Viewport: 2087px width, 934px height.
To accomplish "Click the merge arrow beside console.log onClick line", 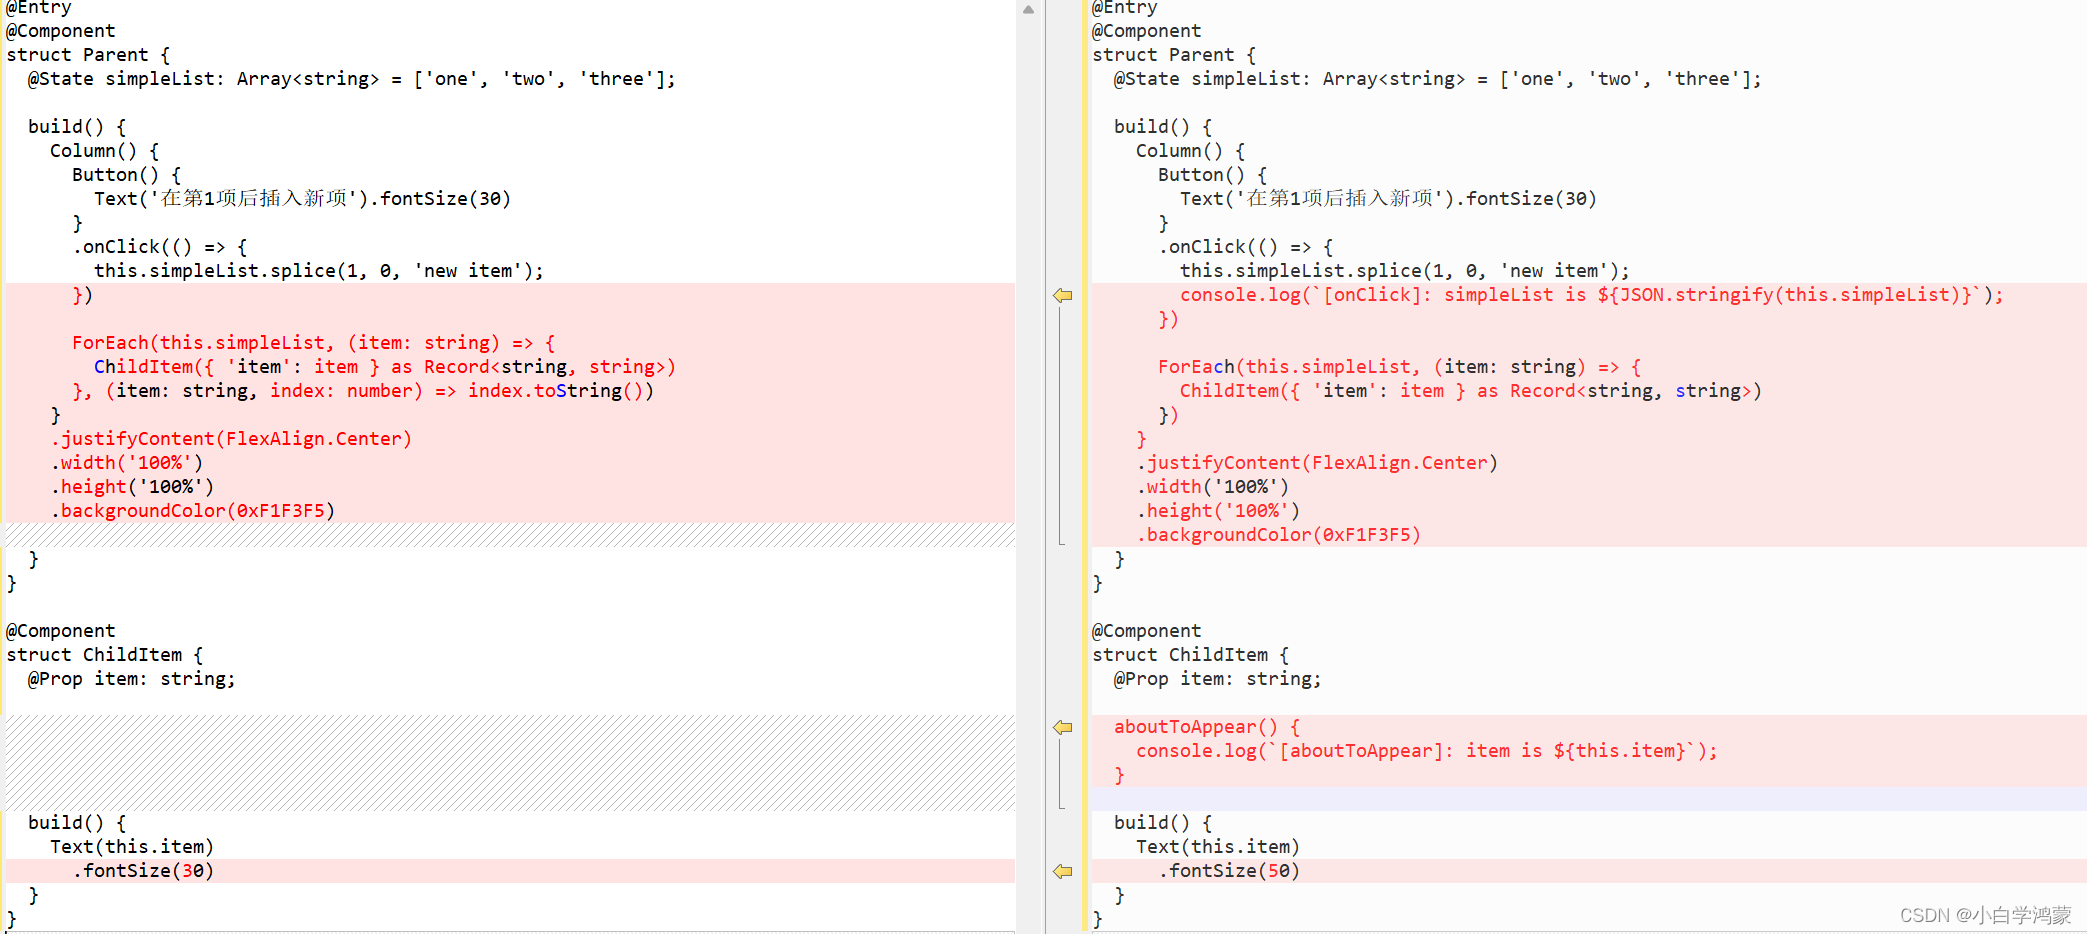I will (x=1063, y=295).
